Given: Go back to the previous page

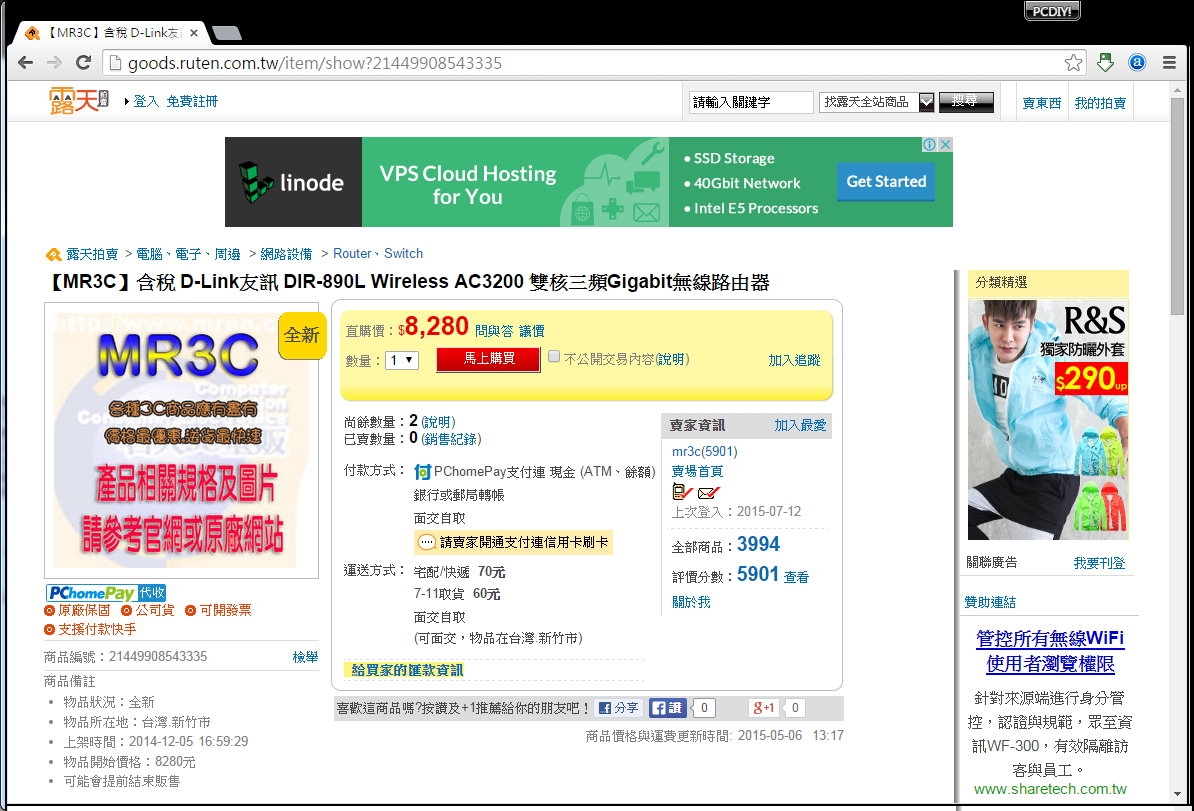Looking at the screenshot, I should [25, 63].
